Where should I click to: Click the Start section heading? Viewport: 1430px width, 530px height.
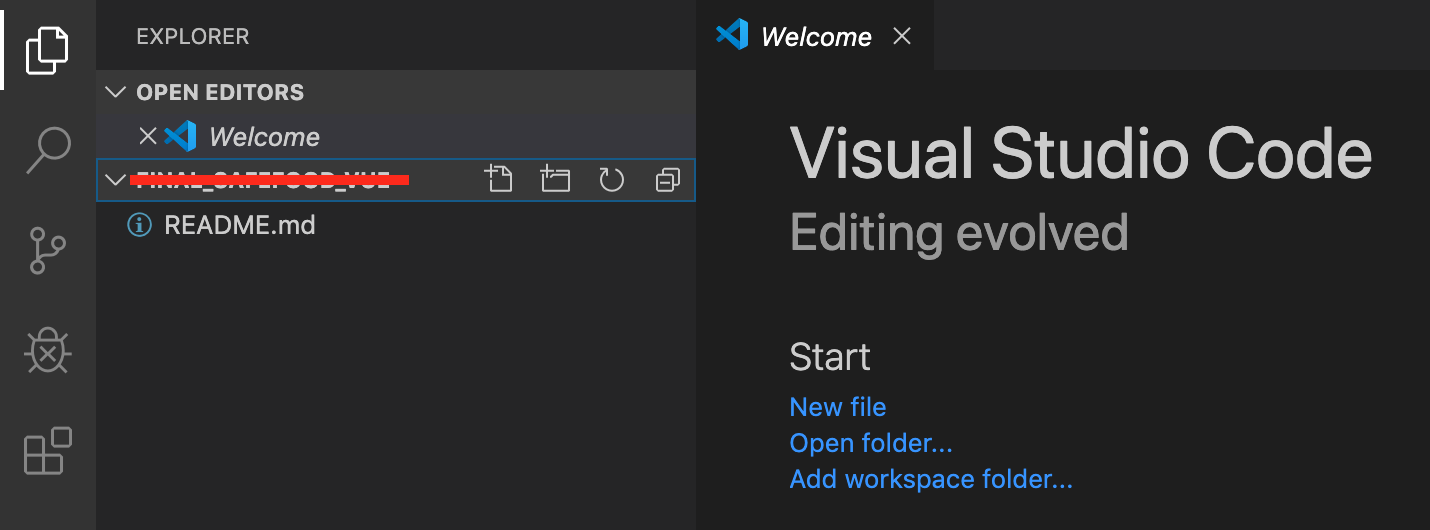pos(830,357)
